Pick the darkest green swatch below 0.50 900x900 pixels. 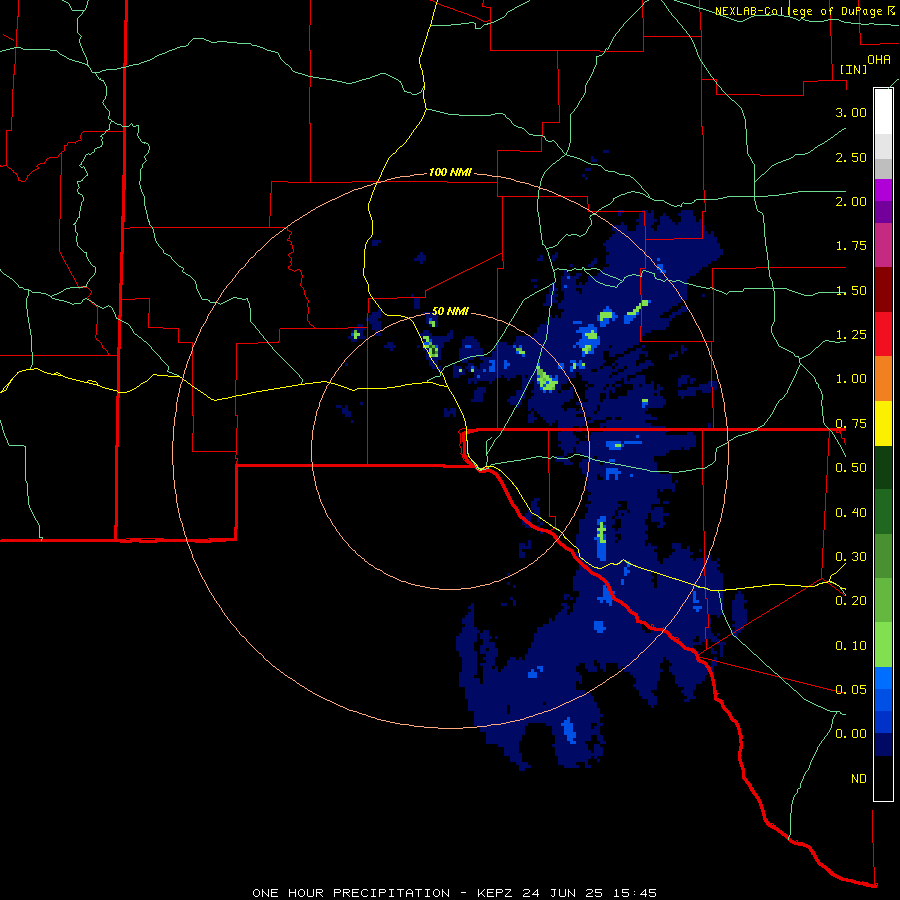(883, 468)
